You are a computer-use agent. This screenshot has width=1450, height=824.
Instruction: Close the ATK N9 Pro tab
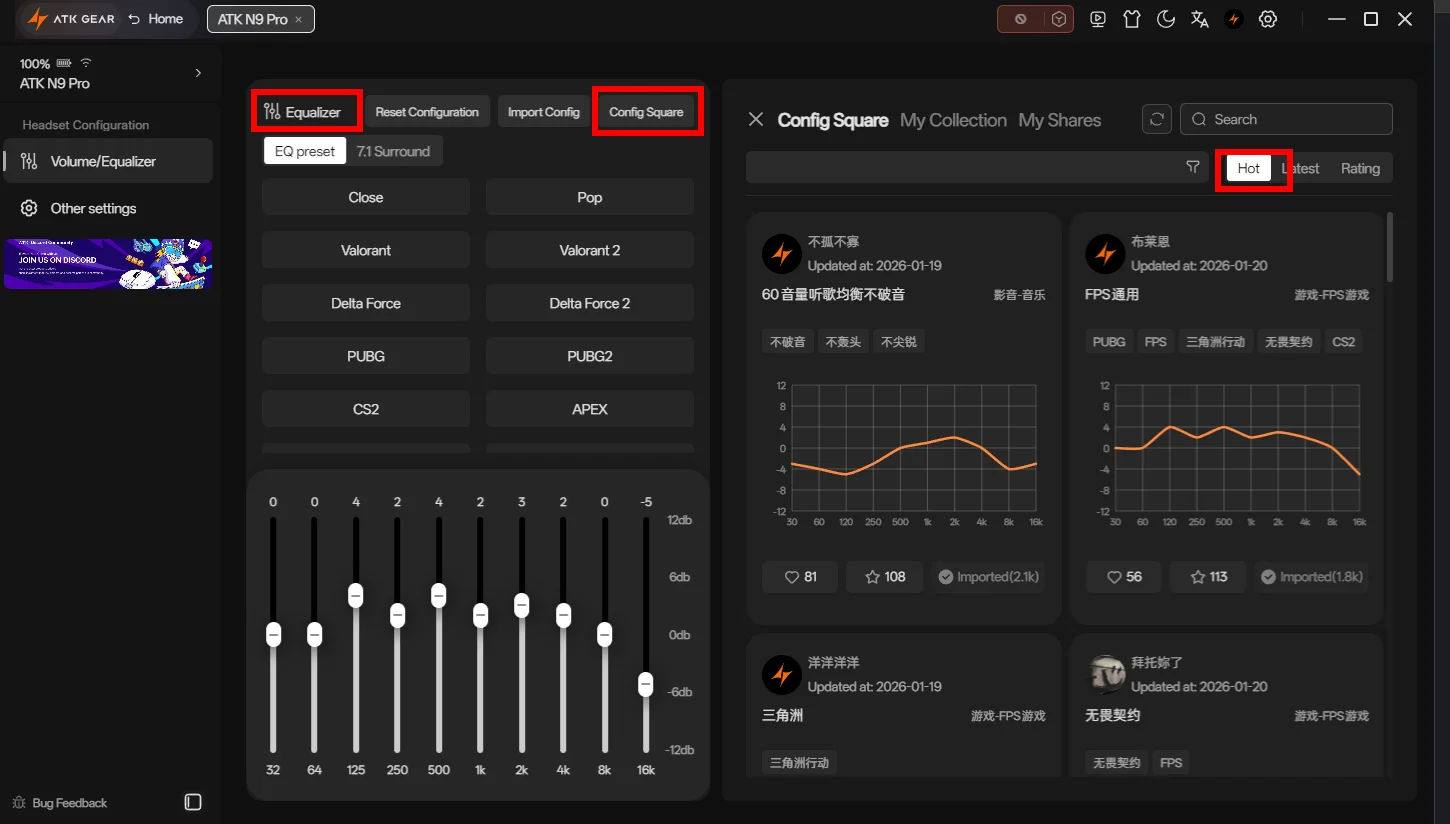click(298, 19)
